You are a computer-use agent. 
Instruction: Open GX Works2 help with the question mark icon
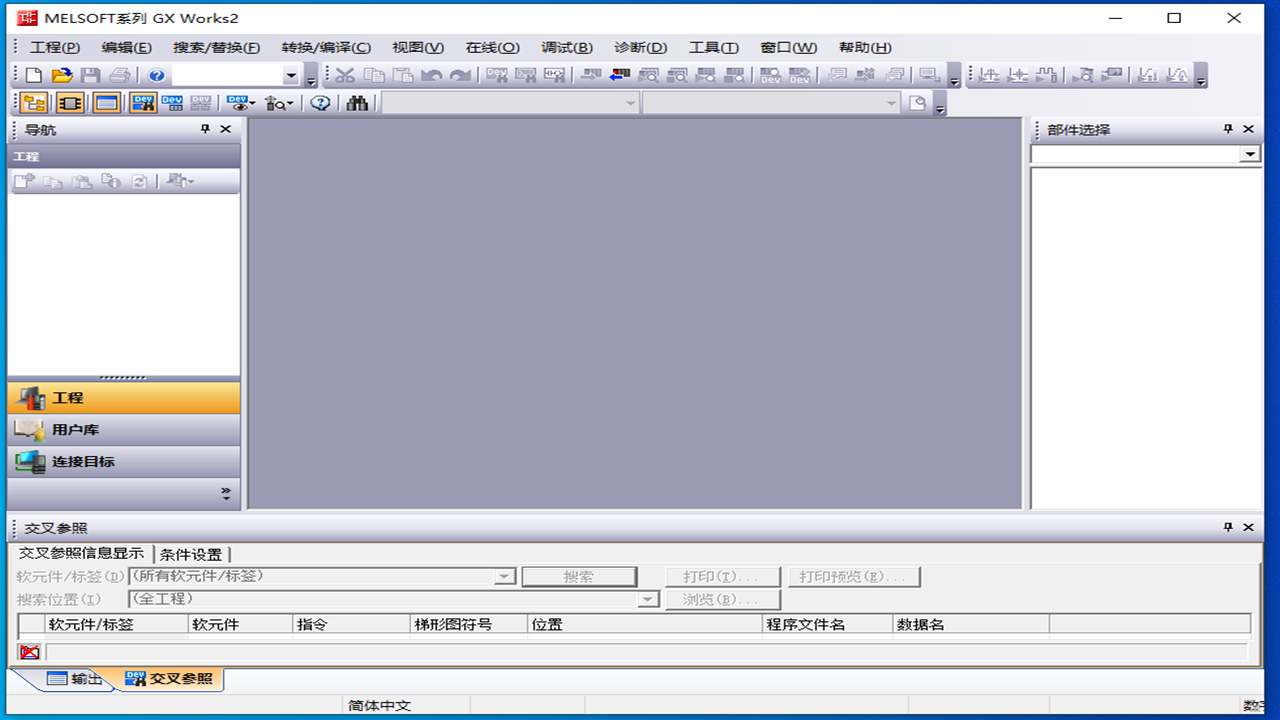point(157,75)
